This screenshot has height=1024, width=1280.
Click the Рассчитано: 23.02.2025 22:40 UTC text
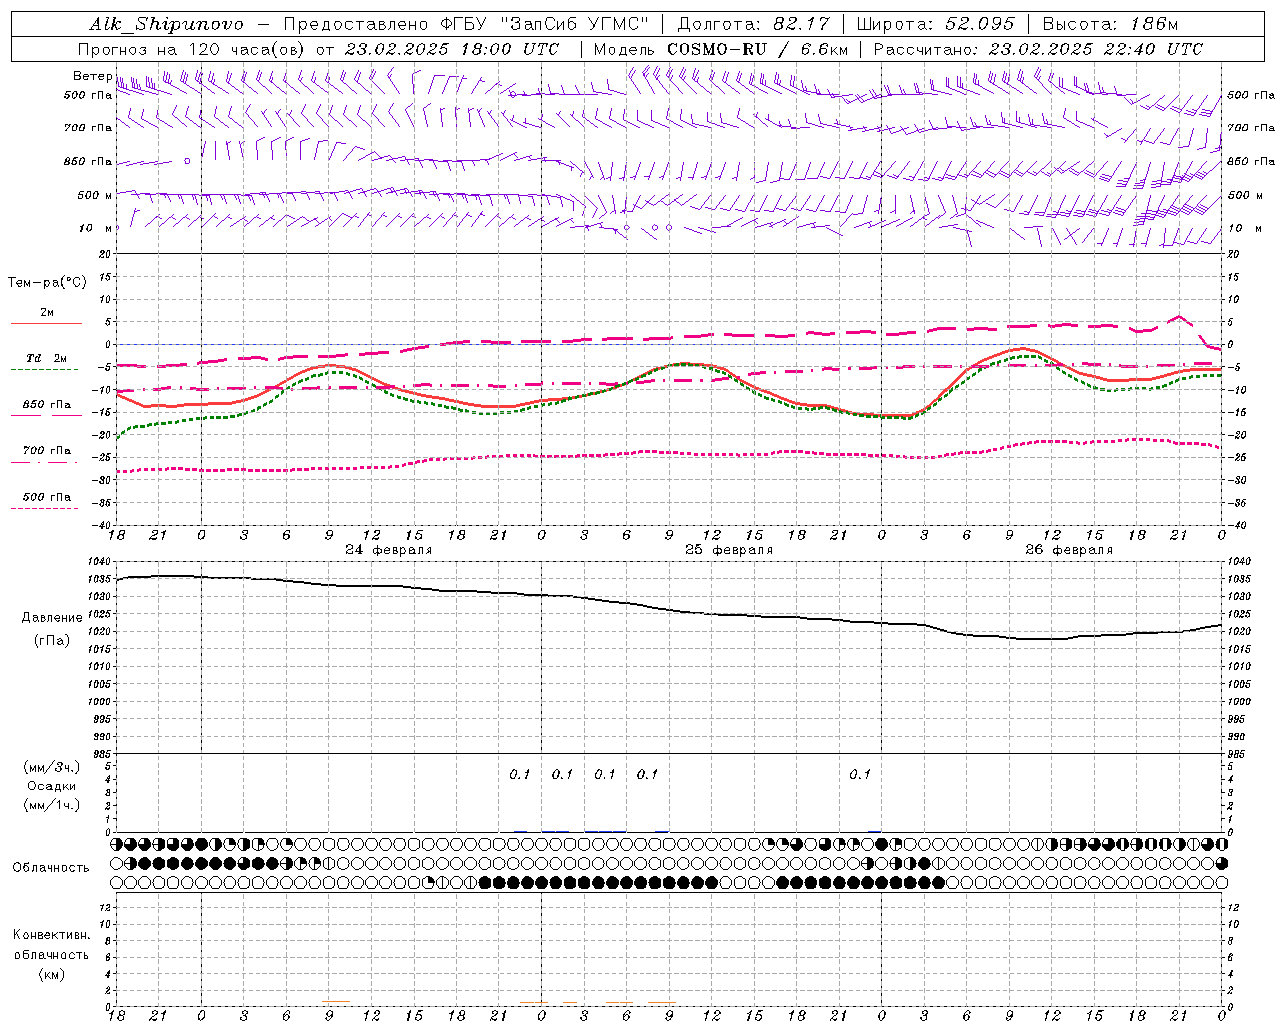coord(1038,49)
